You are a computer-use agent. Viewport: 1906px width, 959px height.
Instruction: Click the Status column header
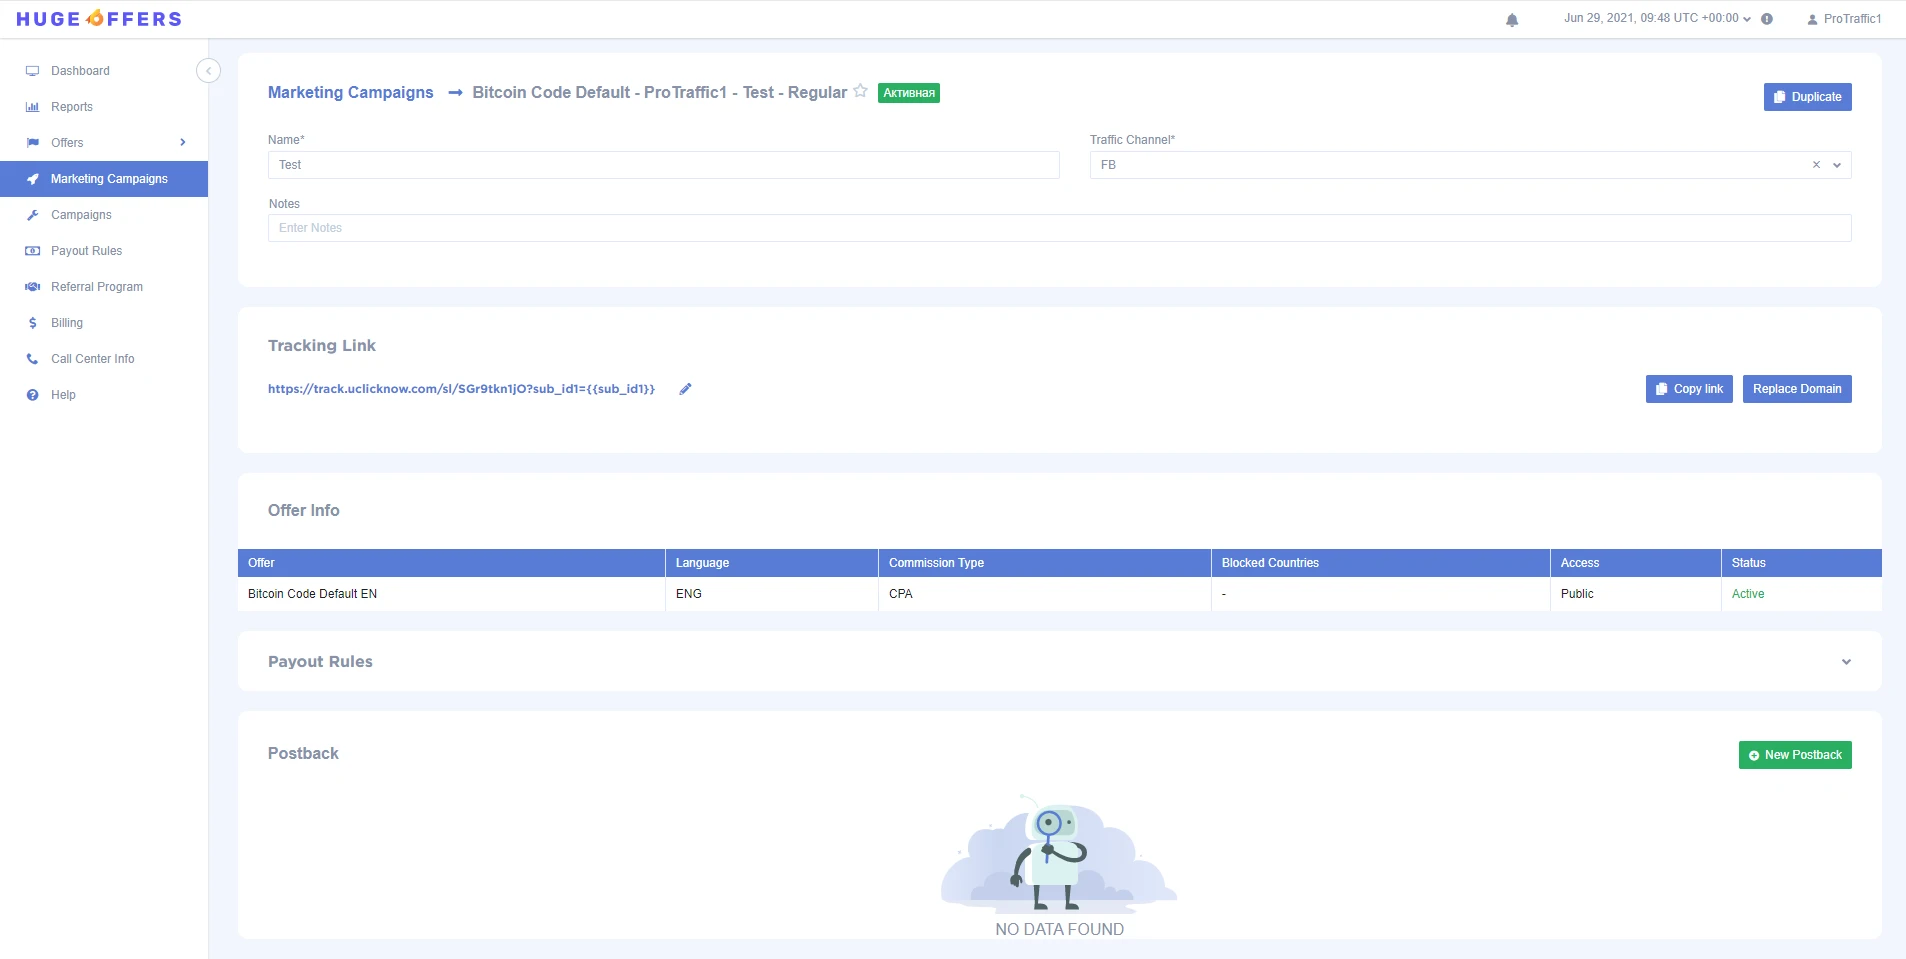pos(1802,563)
